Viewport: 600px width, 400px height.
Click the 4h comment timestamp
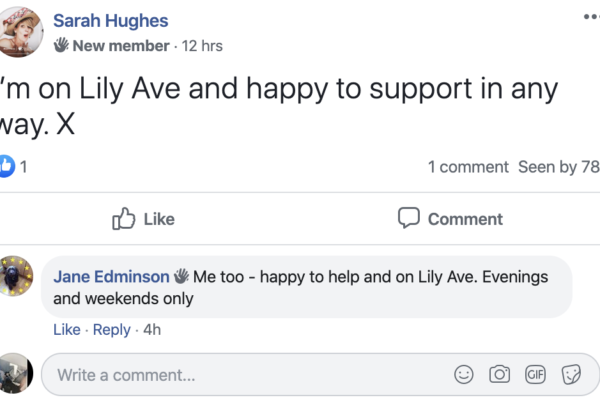[x=152, y=330]
